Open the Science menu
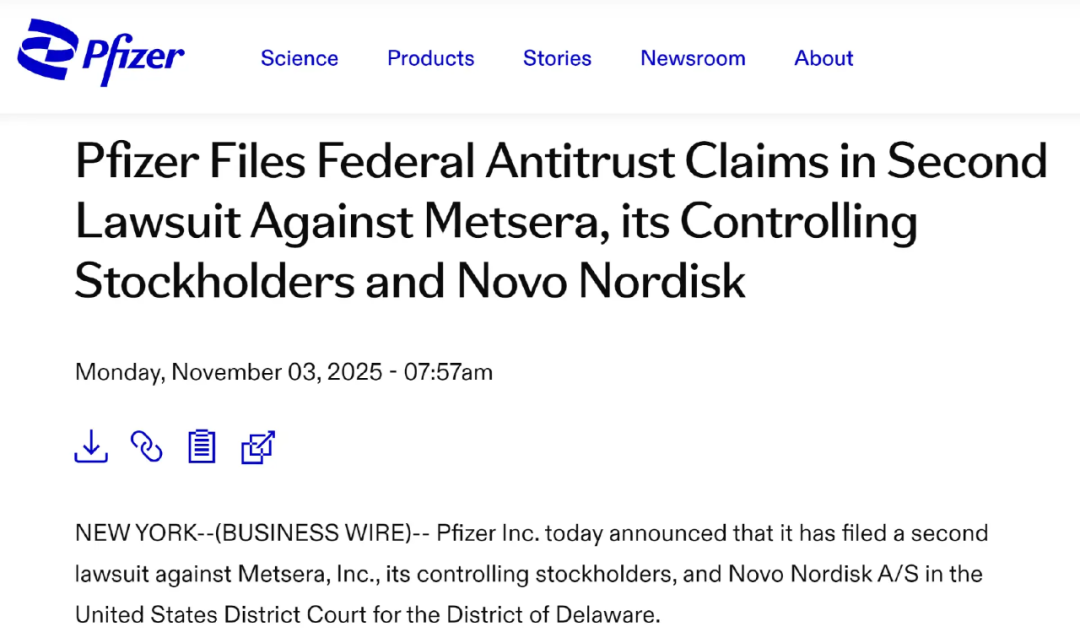This screenshot has width=1080, height=643. pyautogui.click(x=299, y=58)
